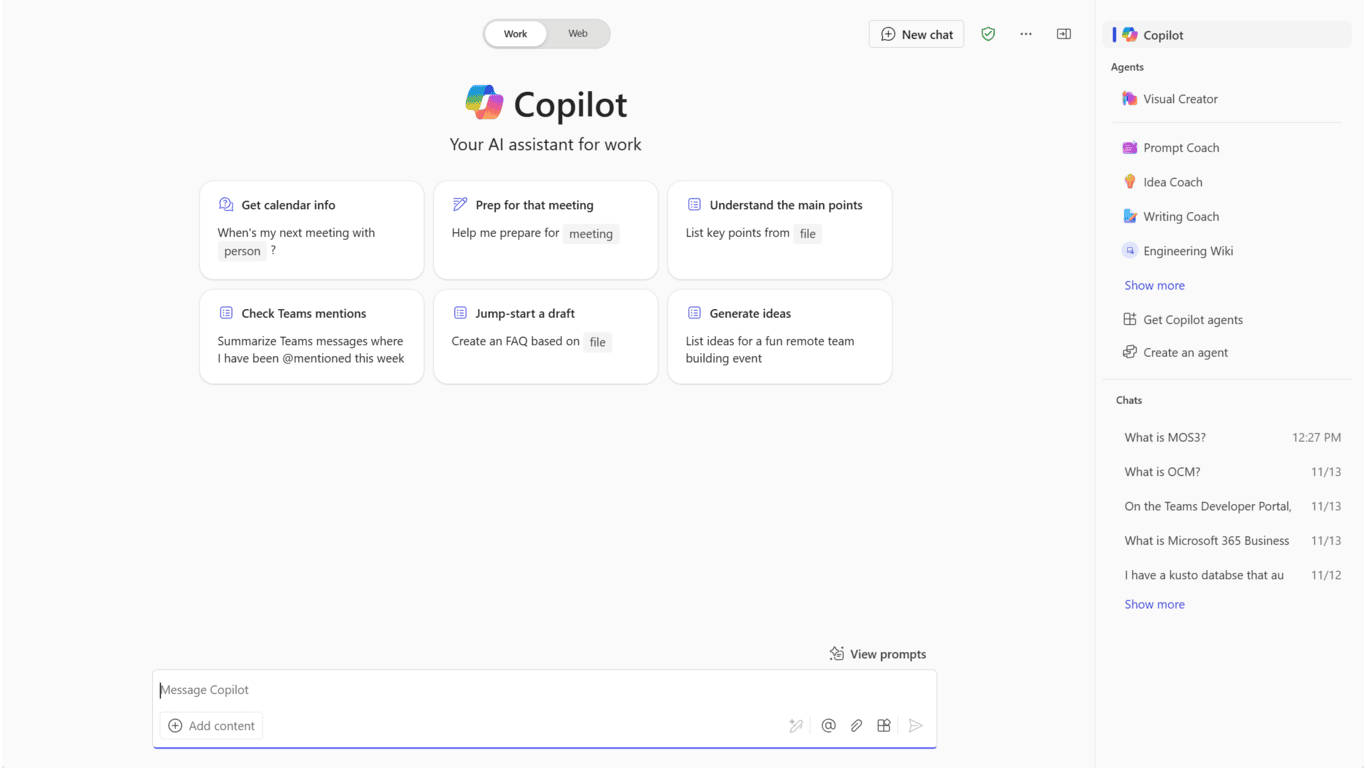The image size is (1366, 768).
Task: Expand Show more under Agents list
Action: tap(1154, 285)
